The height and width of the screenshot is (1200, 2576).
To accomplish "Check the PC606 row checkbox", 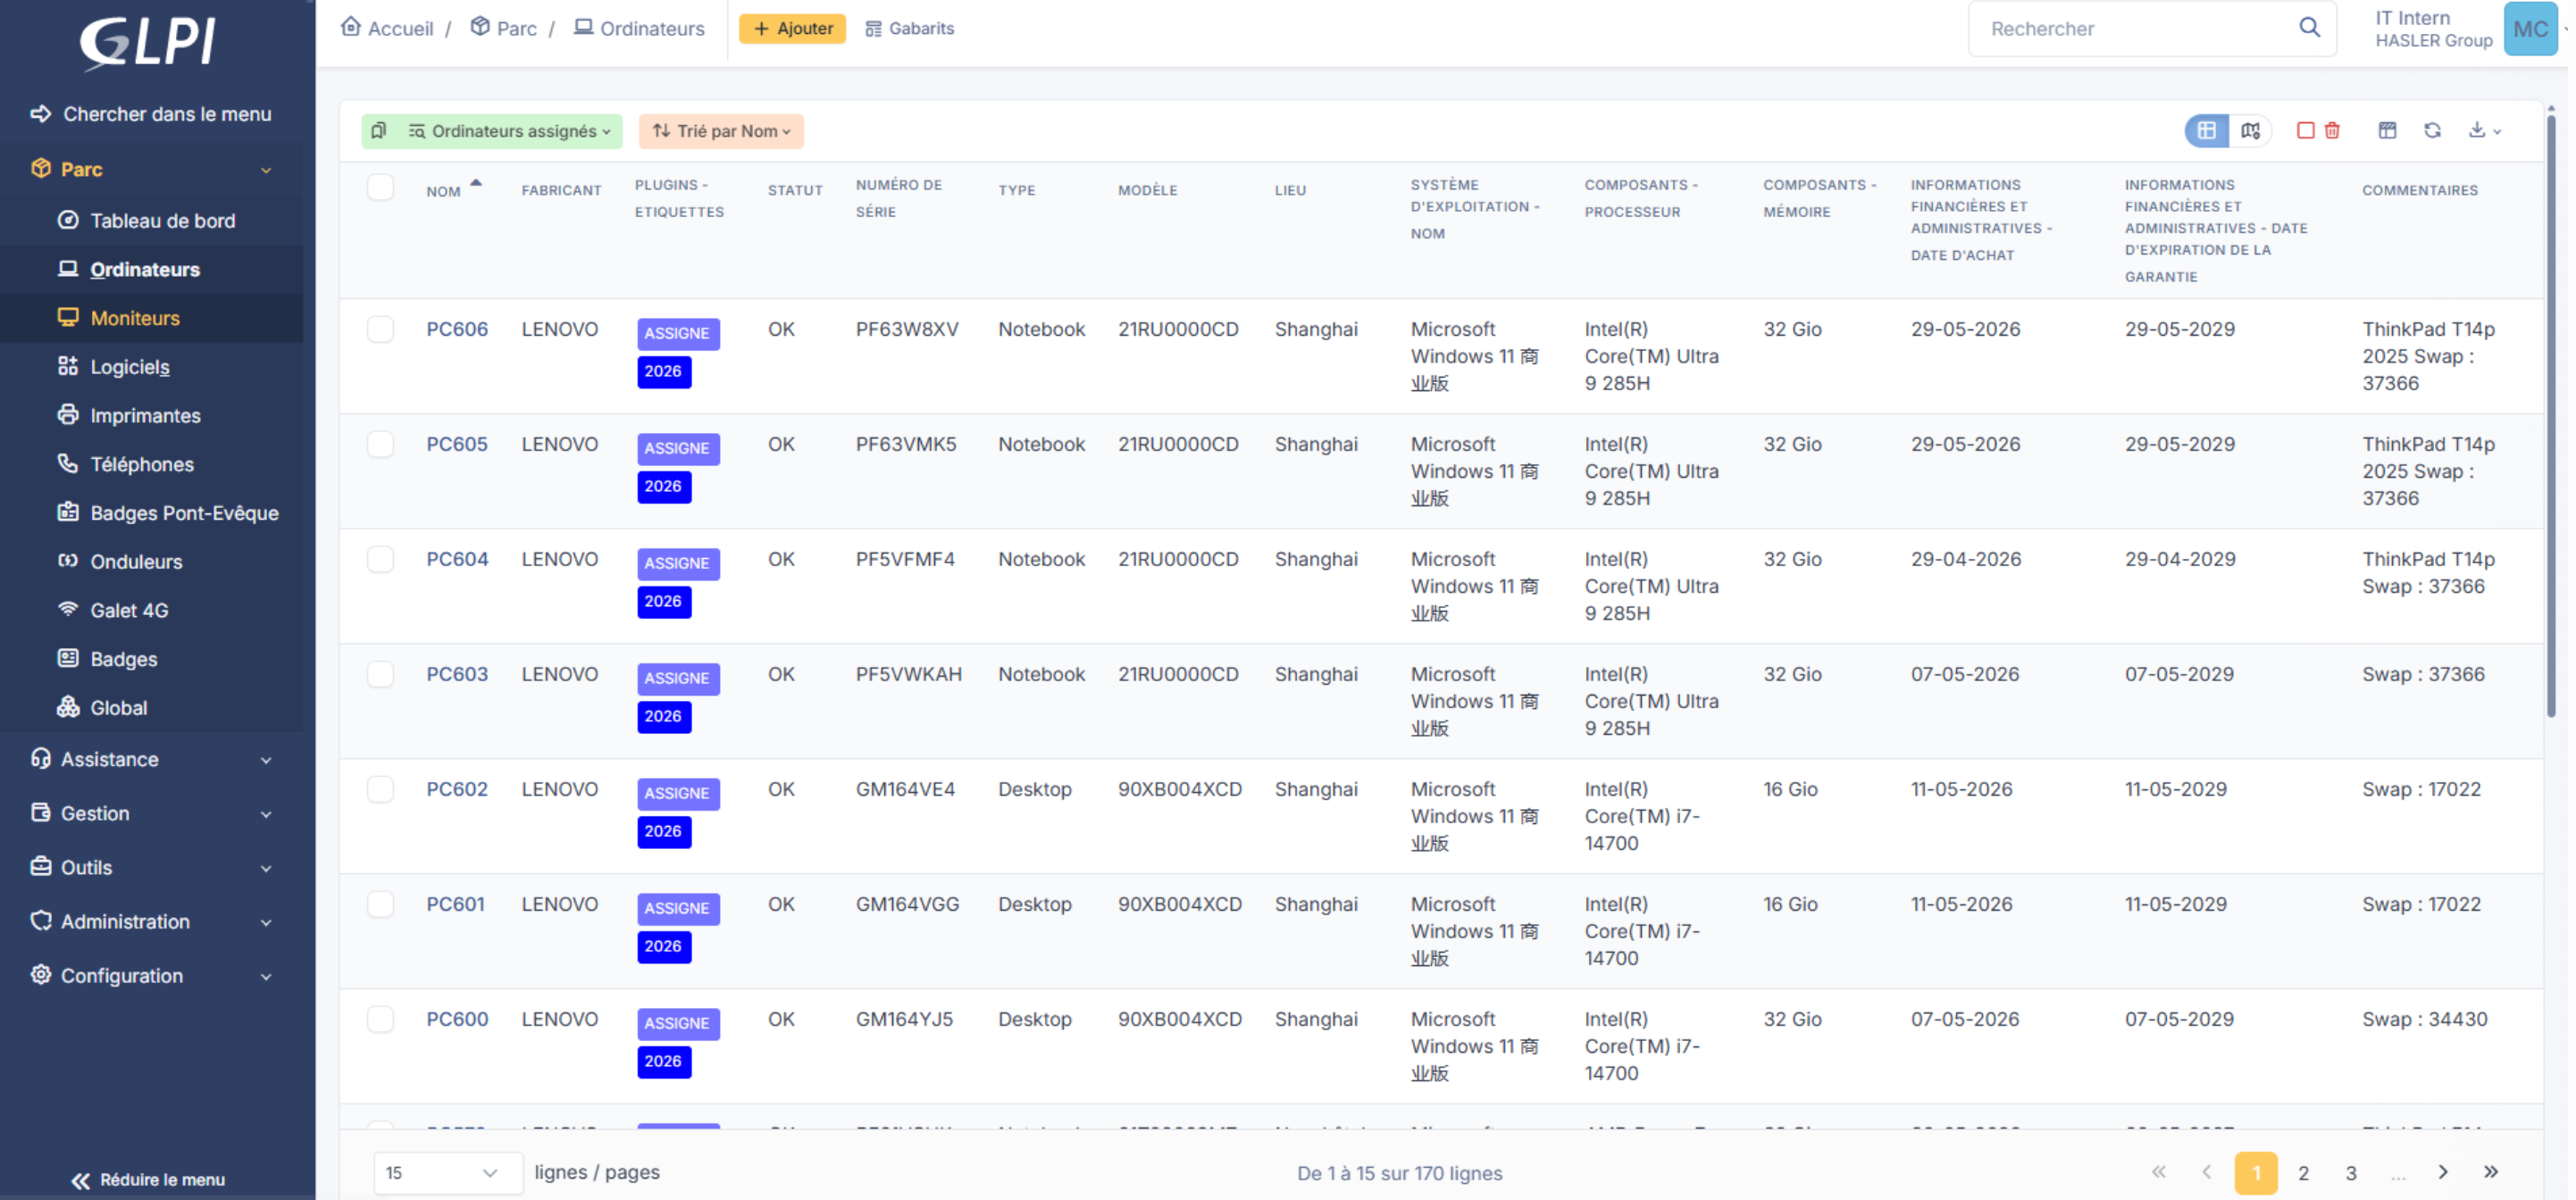I will (x=380, y=329).
